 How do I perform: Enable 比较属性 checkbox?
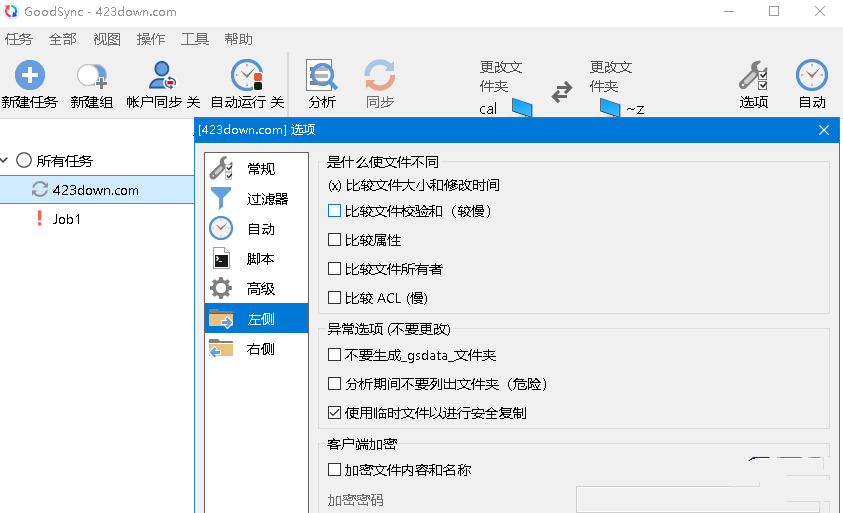pos(335,240)
